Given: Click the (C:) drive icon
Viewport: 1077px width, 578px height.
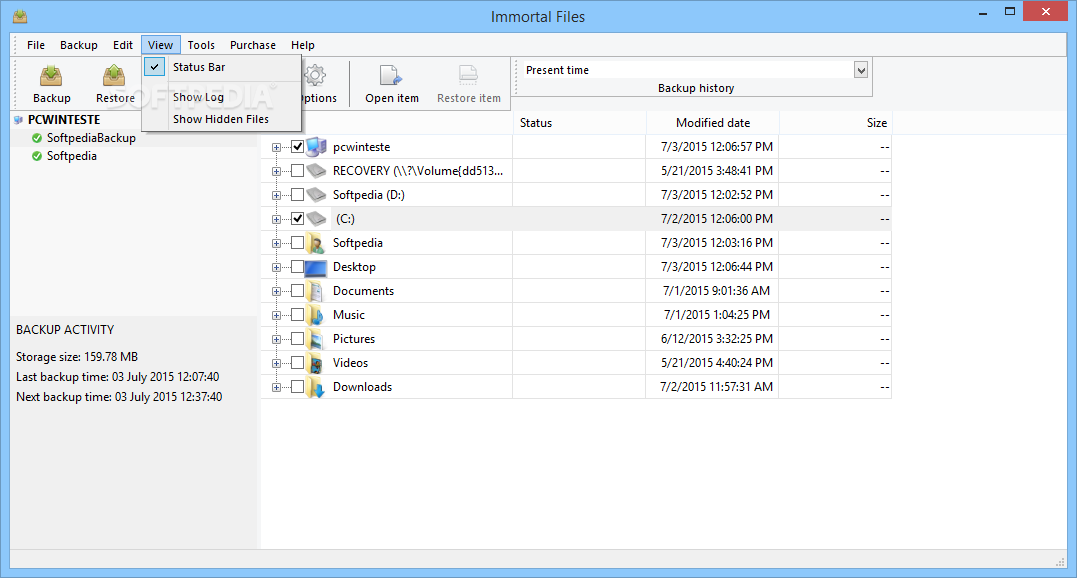Looking at the screenshot, I should 316,218.
